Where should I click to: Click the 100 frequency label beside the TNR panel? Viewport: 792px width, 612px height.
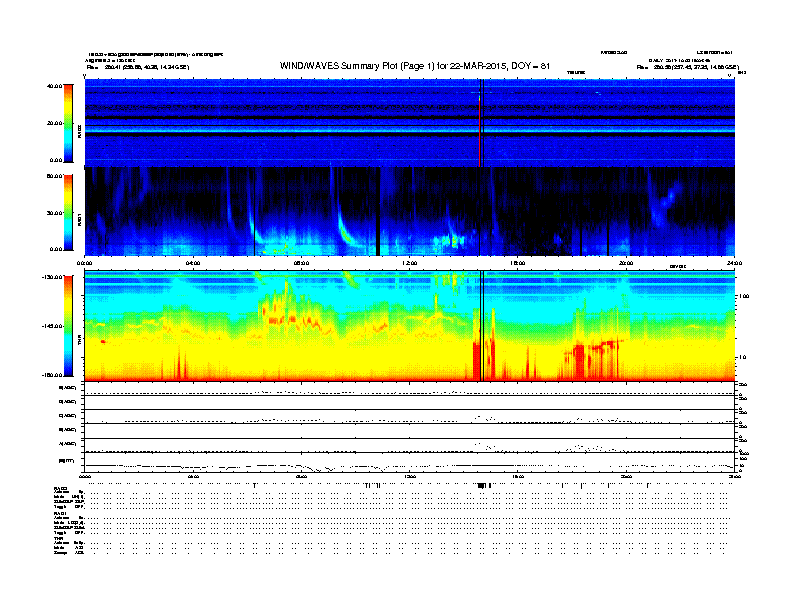(x=744, y=296)
